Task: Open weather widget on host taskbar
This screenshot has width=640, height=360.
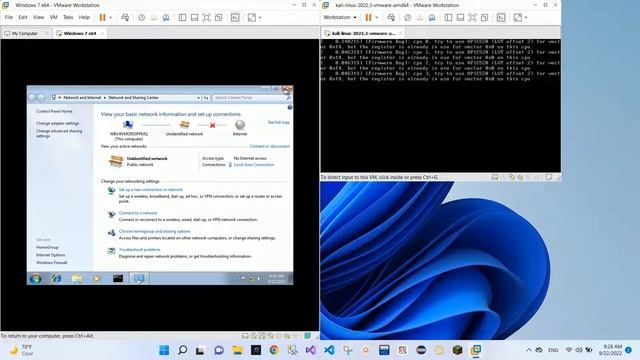Action: coord(22,350)
